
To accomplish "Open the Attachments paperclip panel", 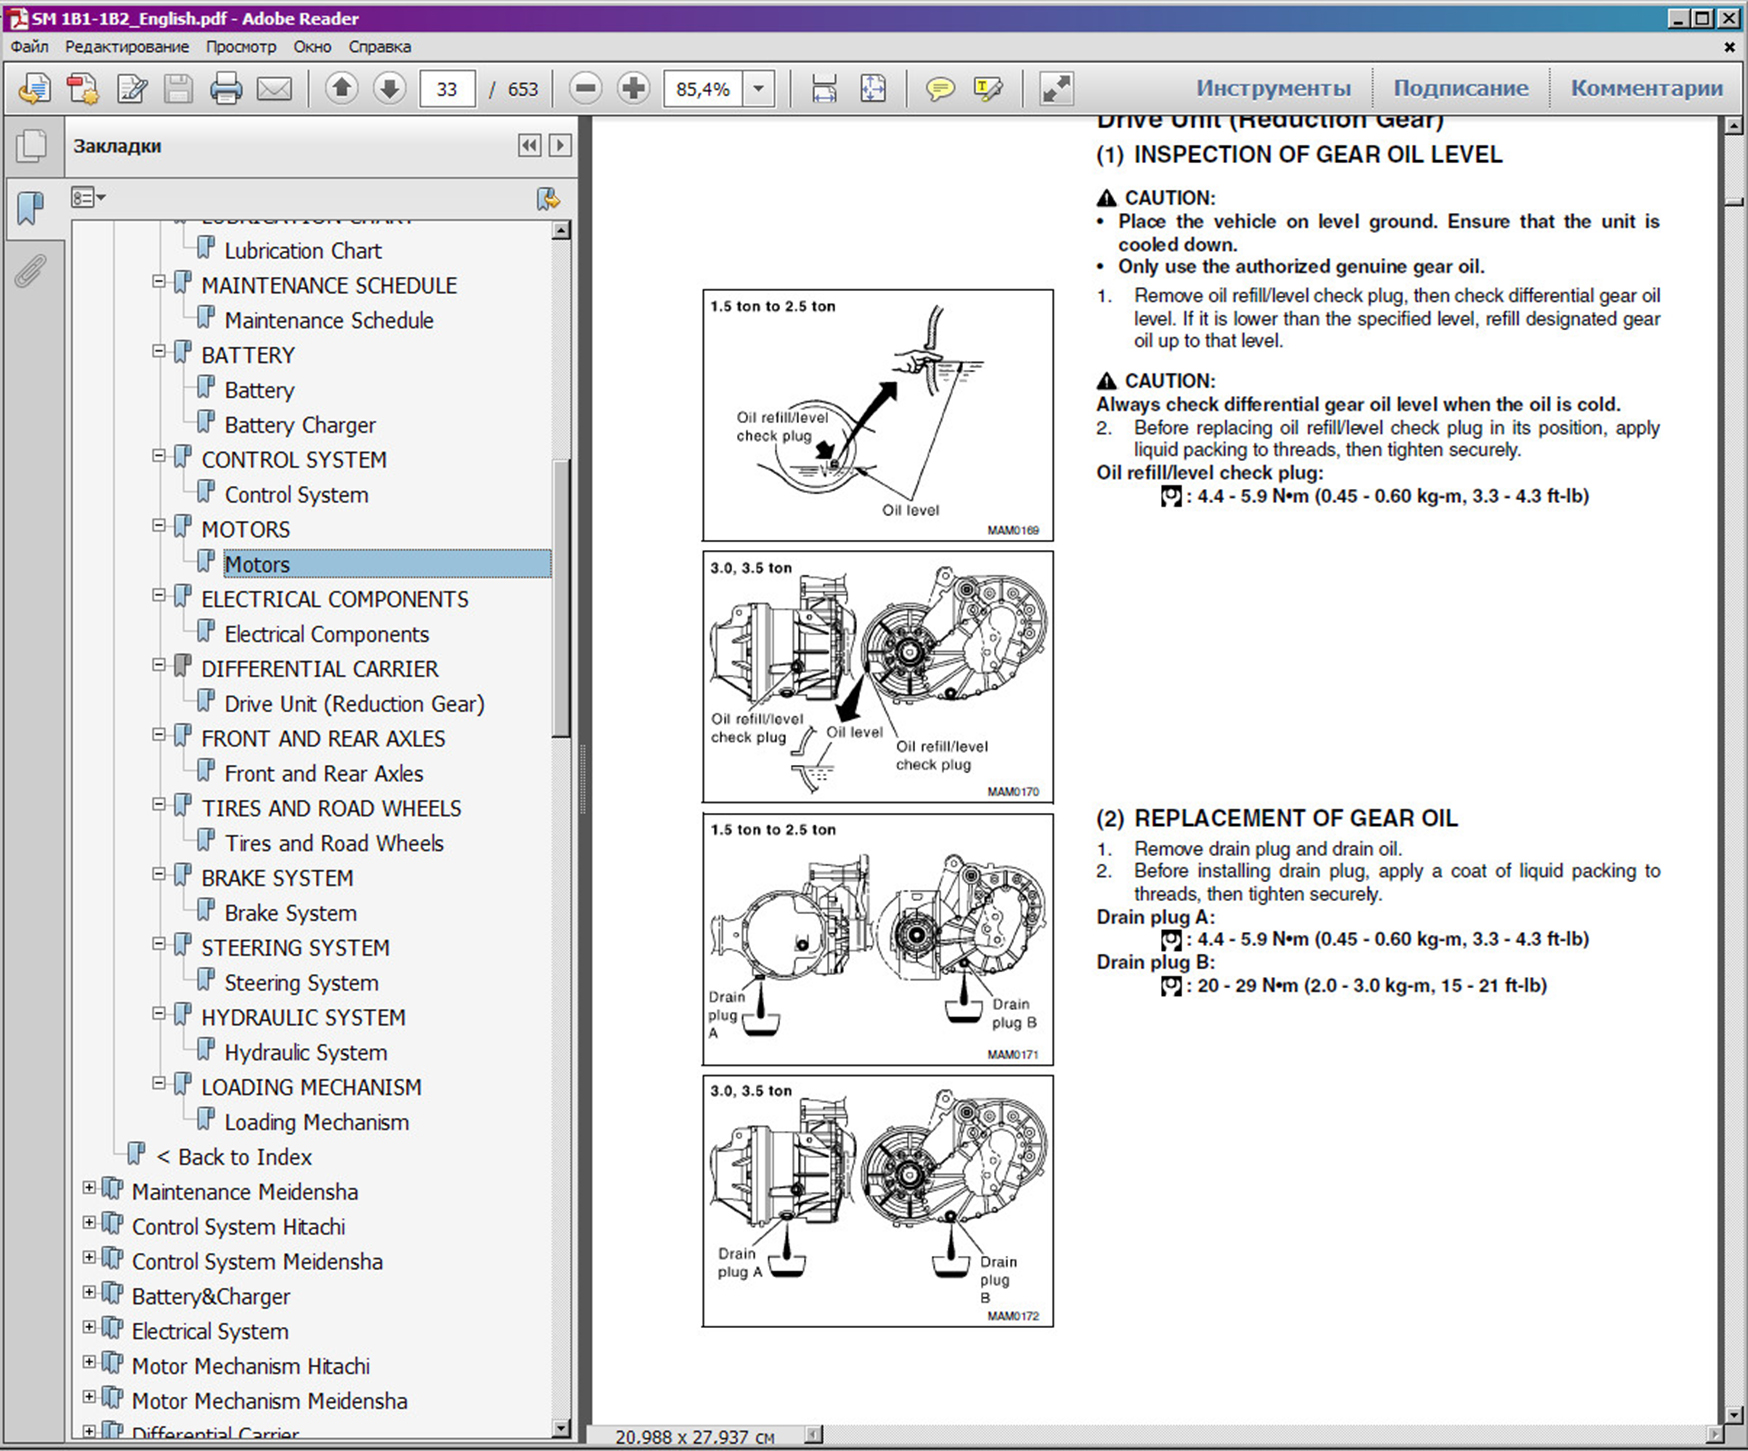I will click(x=31, y=271).
